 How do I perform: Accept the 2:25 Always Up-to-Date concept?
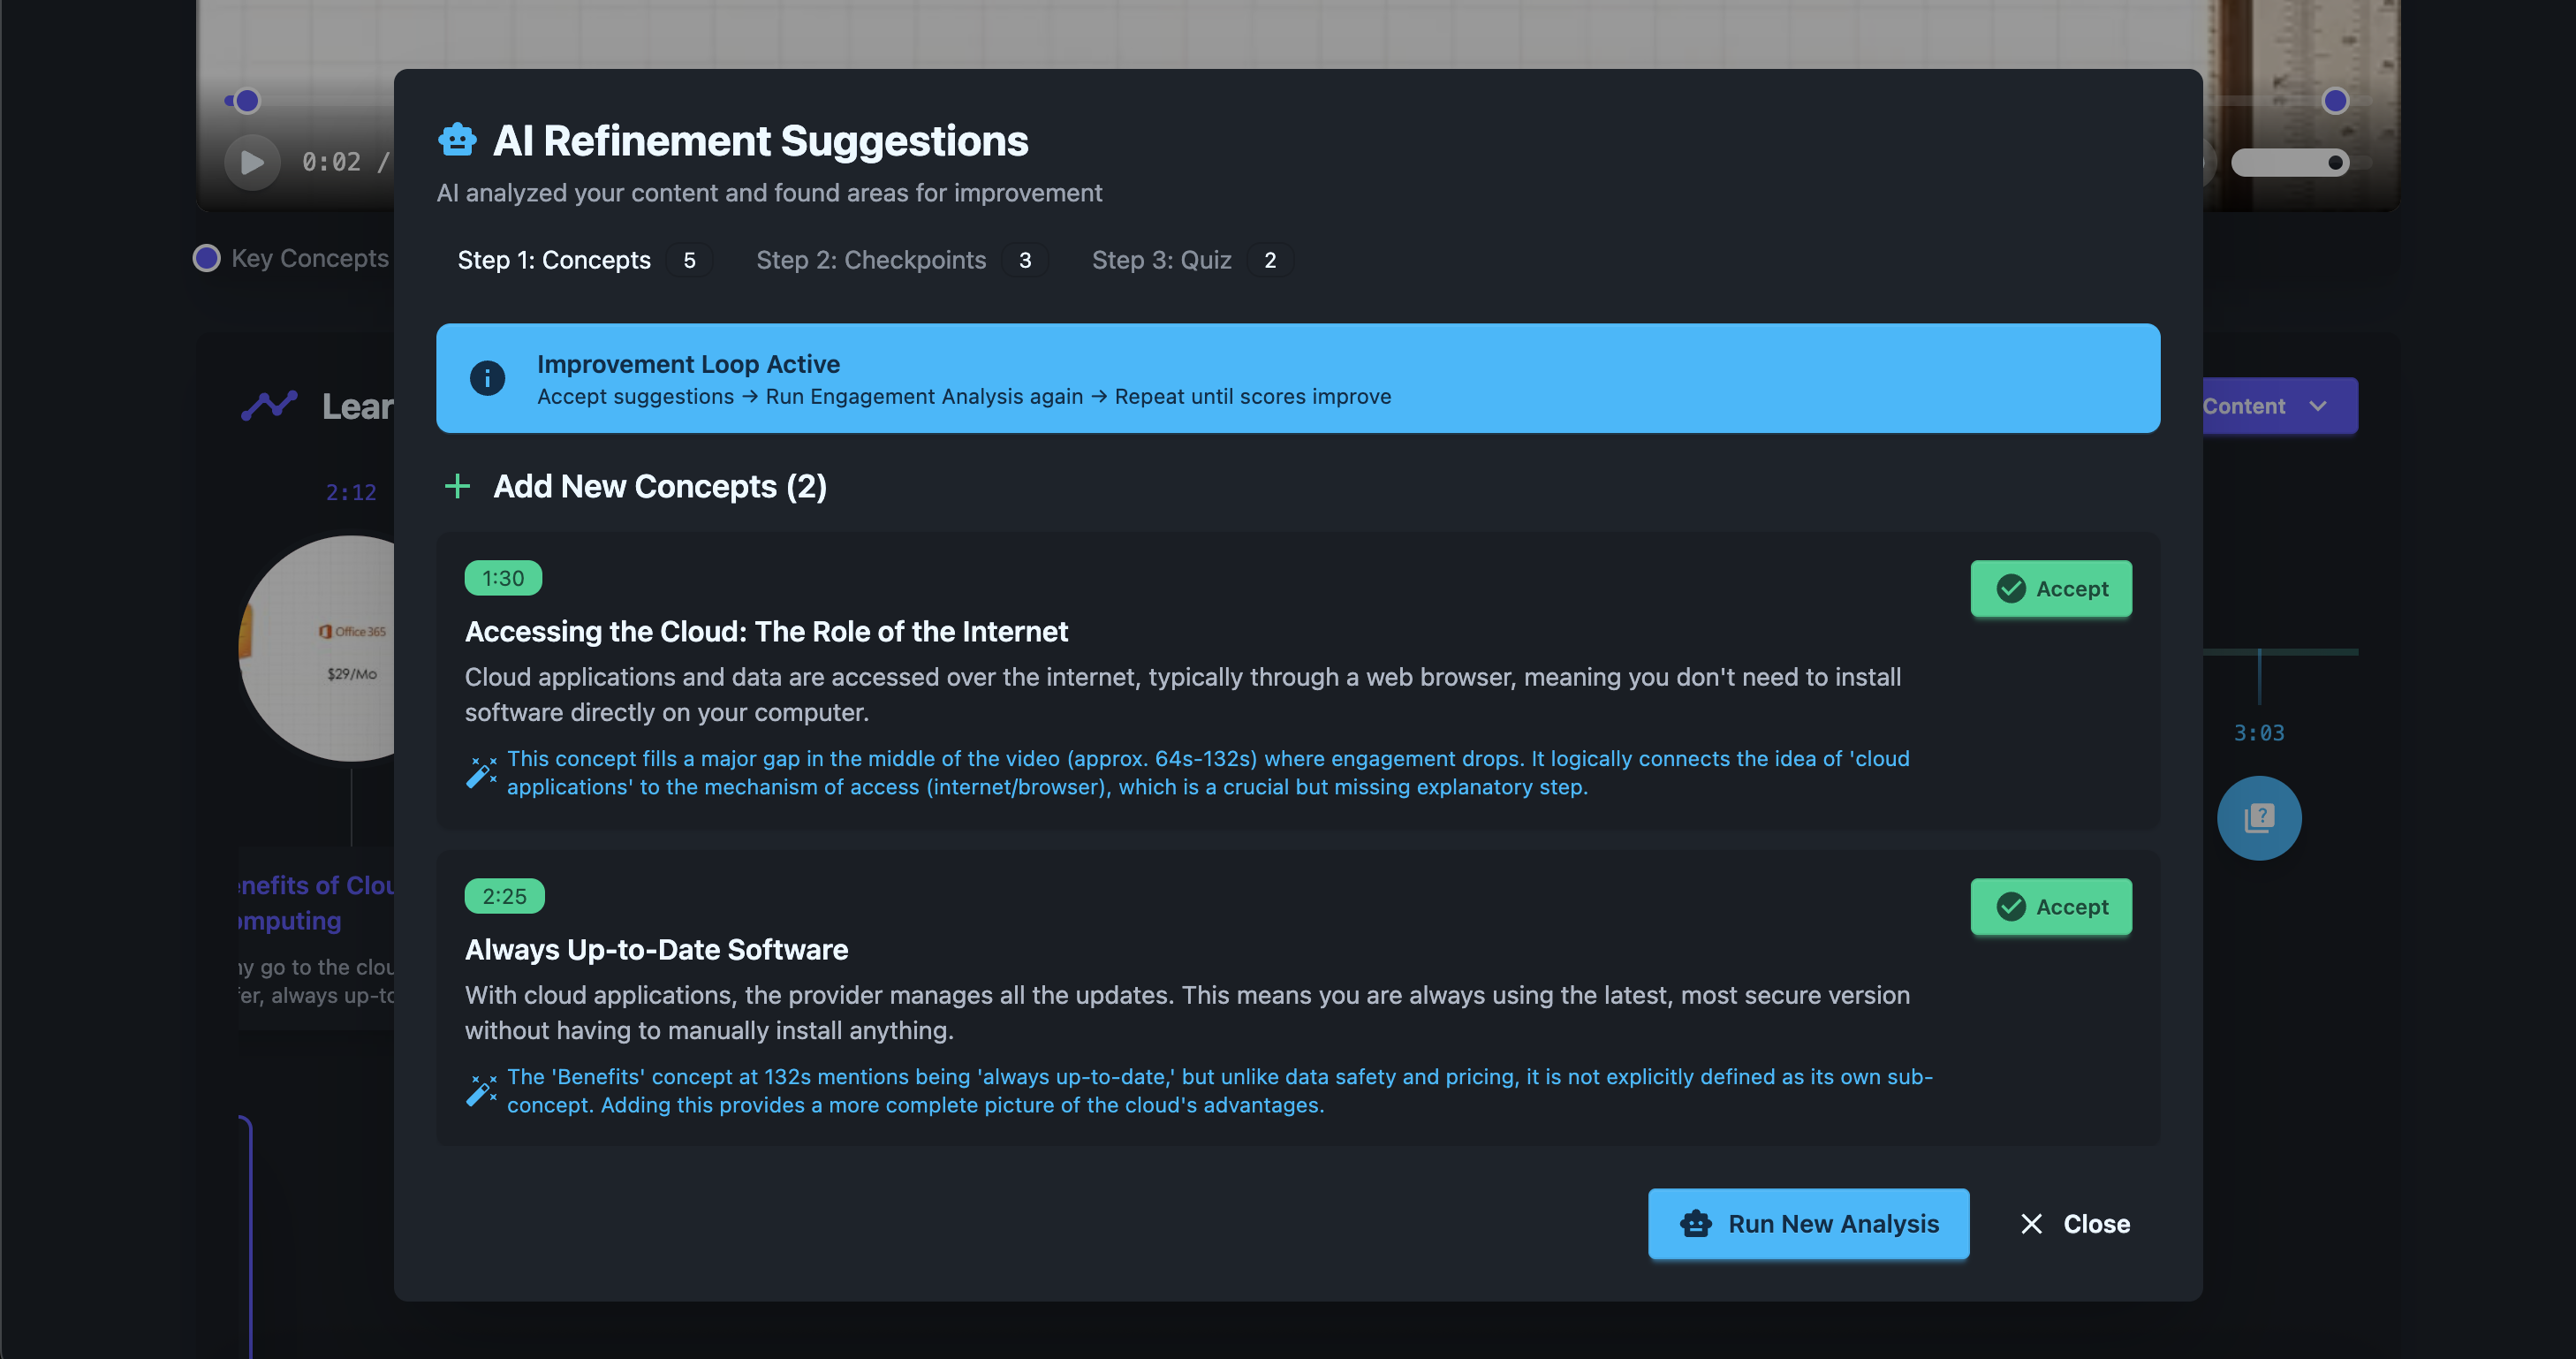tap(2050, 906)
